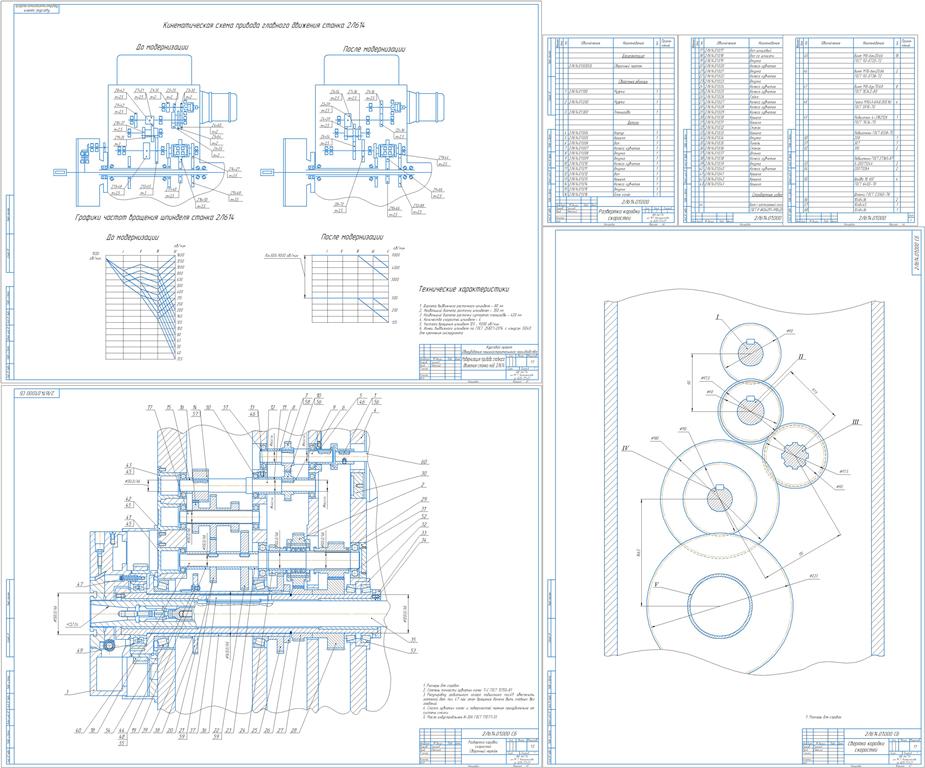The image size is (925, 768).
Task: Select 'После модернизации' heading above right kinematic scheme
Action: coord(374,50)
